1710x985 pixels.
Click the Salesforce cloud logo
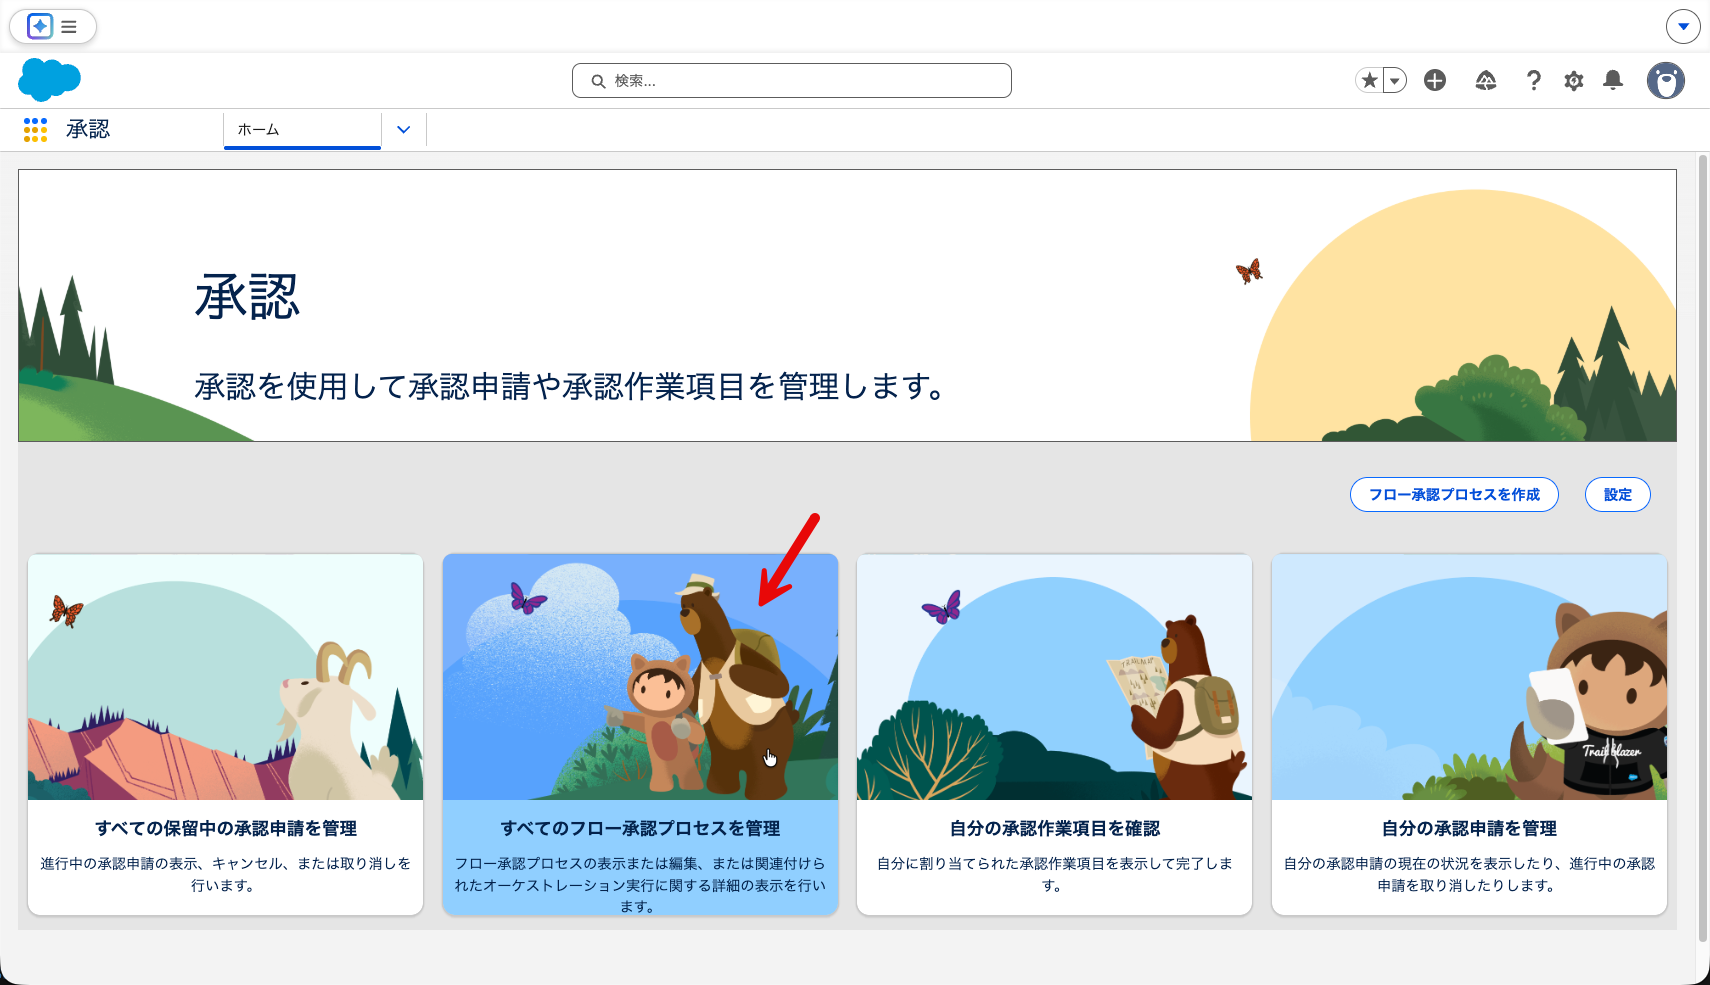(x=49, y=80)
